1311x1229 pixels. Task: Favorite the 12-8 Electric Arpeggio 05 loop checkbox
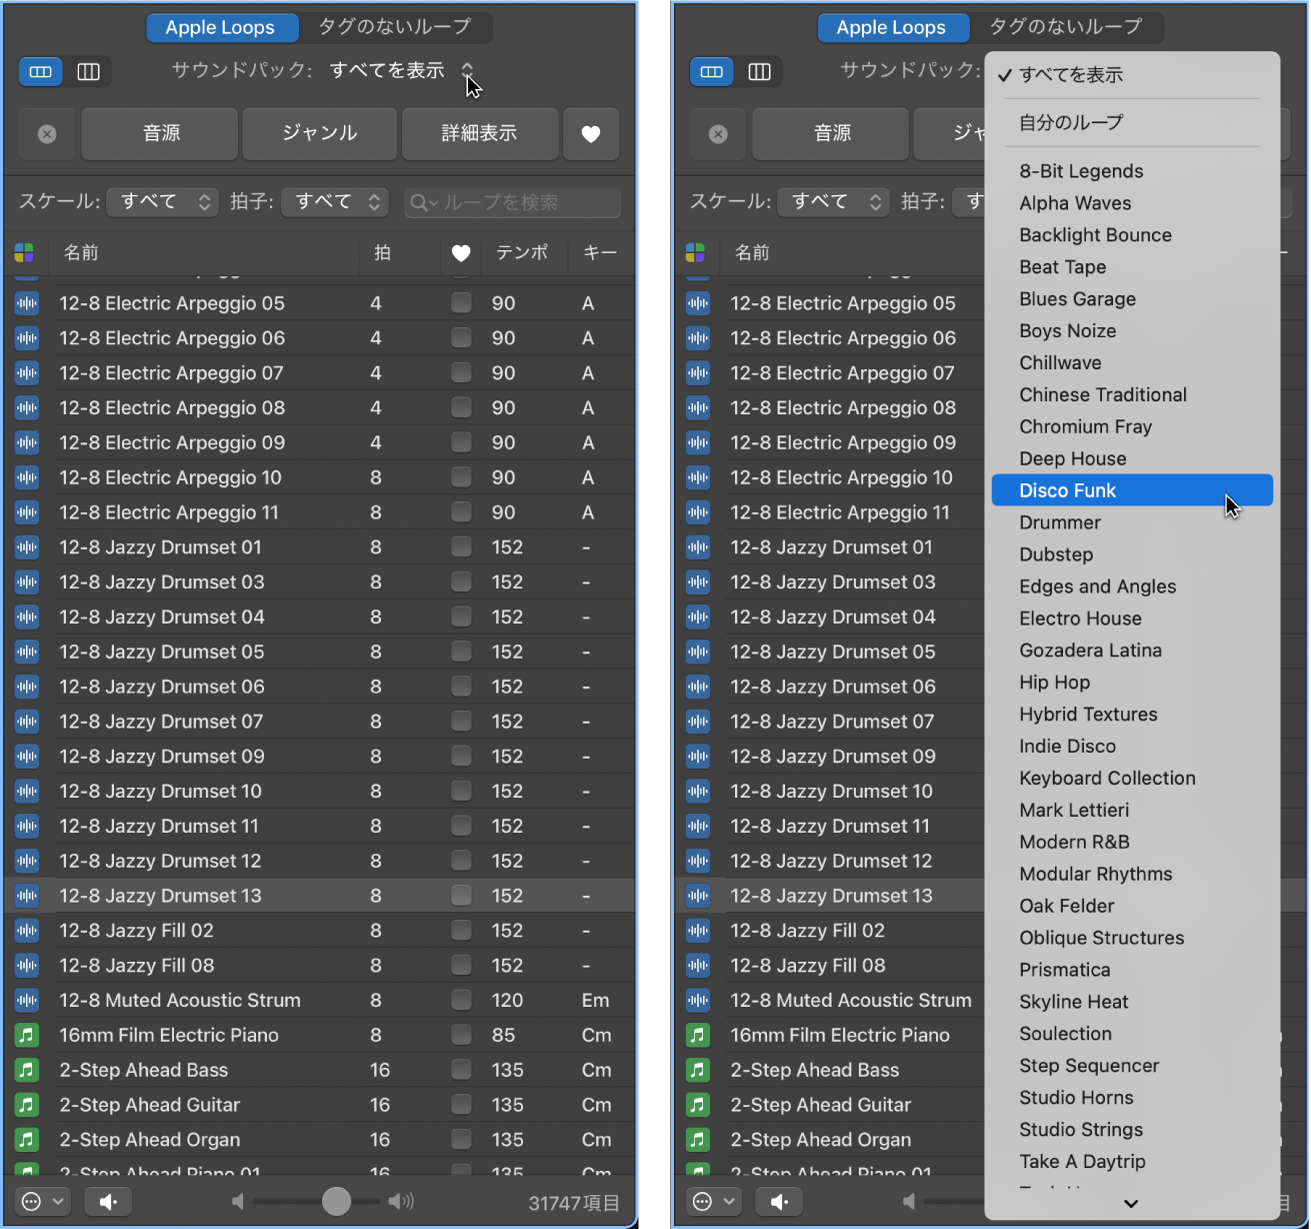coord(461,302)
